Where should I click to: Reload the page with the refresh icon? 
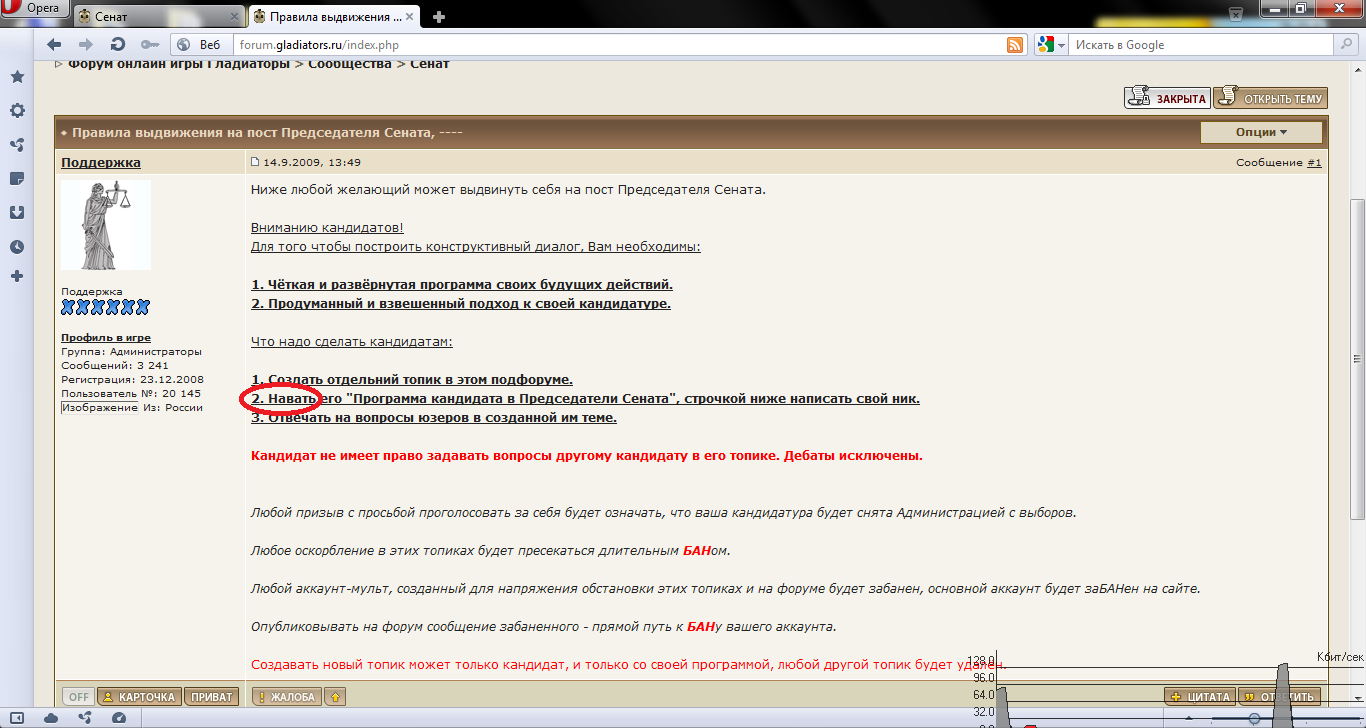pos(117,45)
